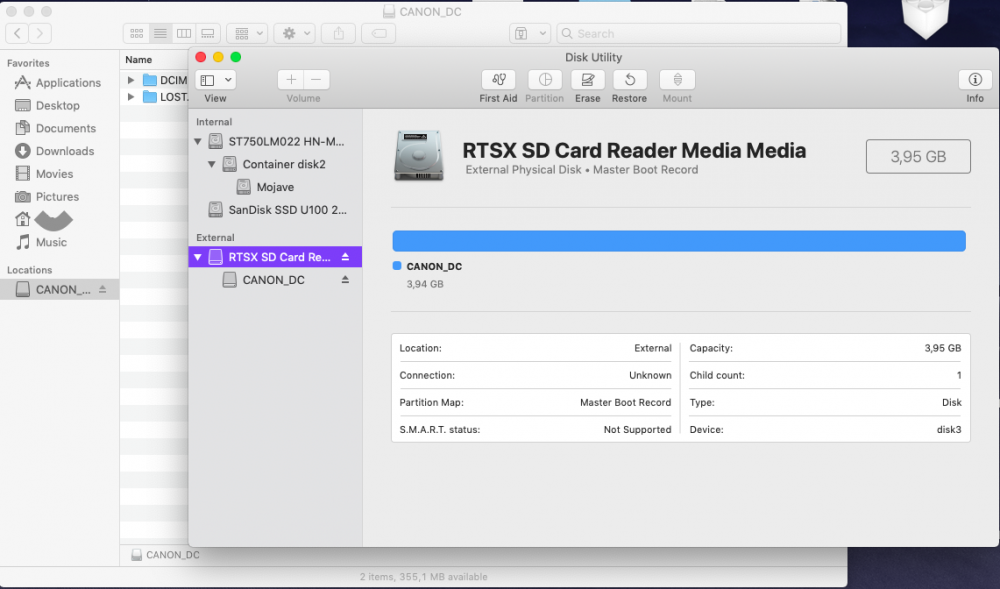The width and height of the screenshot is (1000, 589).
Task: Click the Erase toolbar icon
Action: pyautogui.click(x=587, y=80)
